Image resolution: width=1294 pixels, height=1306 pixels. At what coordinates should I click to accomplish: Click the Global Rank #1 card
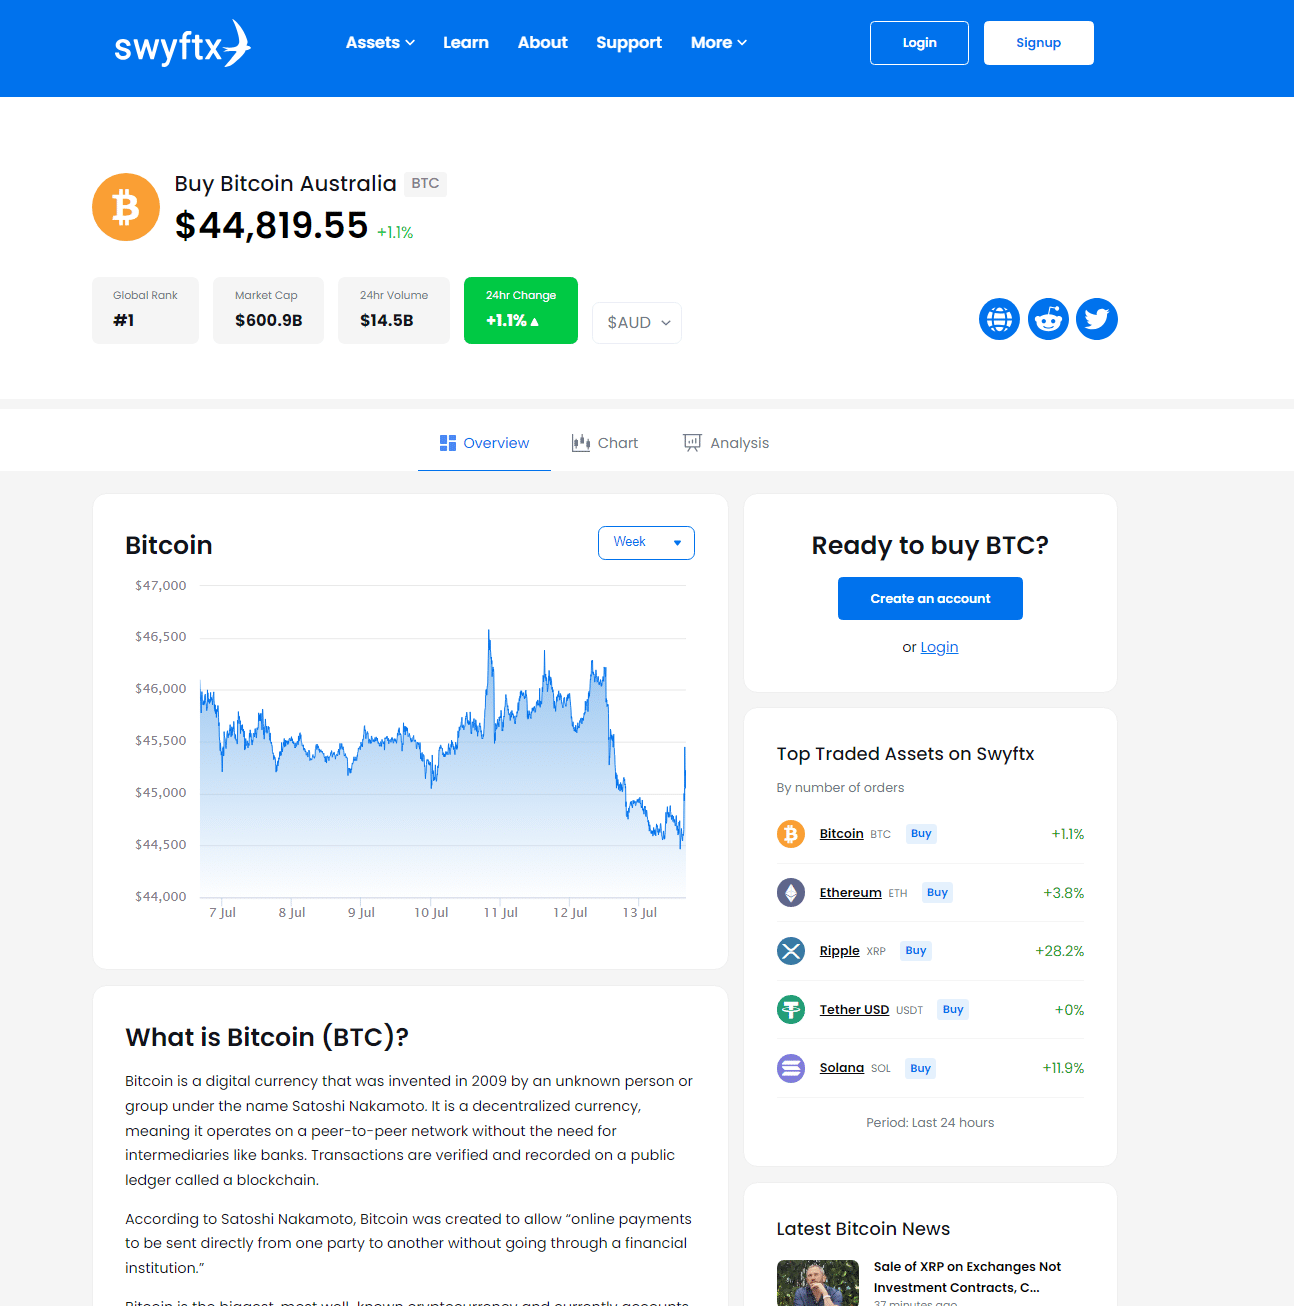145,310
